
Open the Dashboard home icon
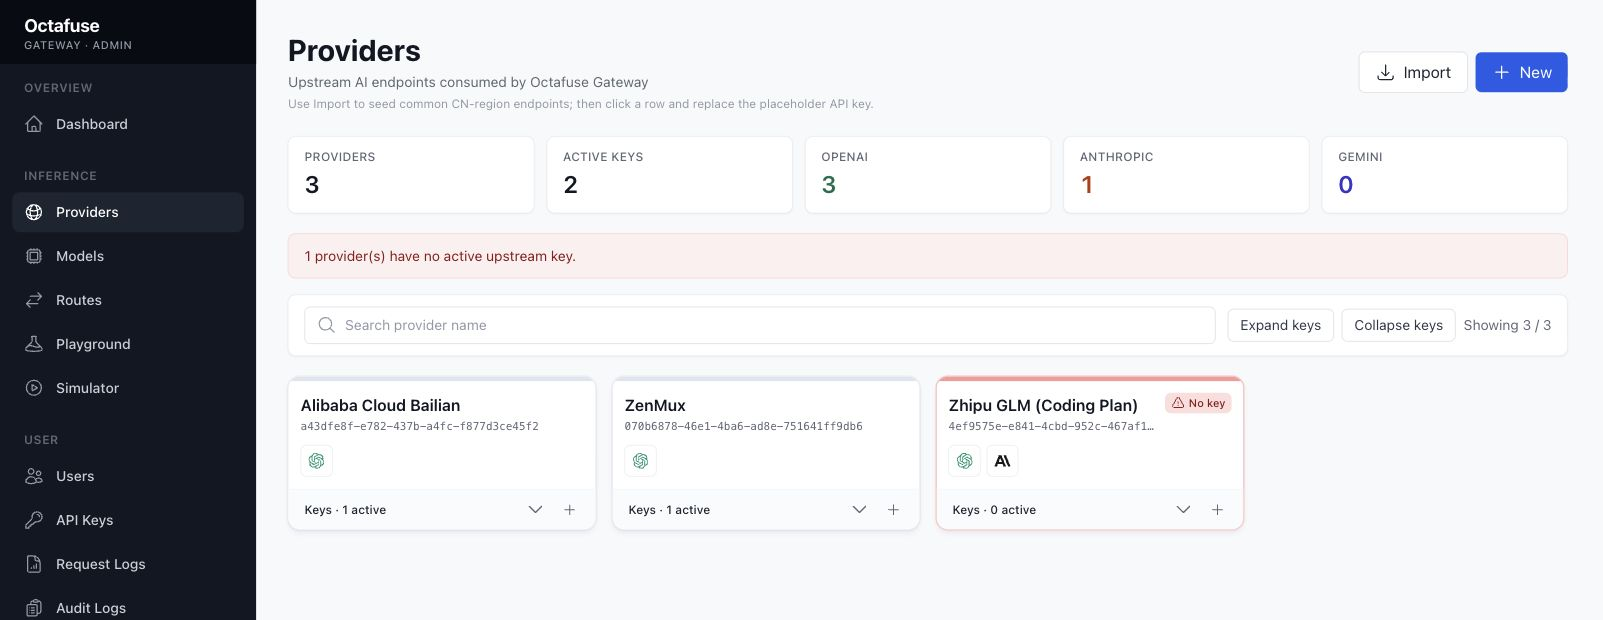point(34,124)
